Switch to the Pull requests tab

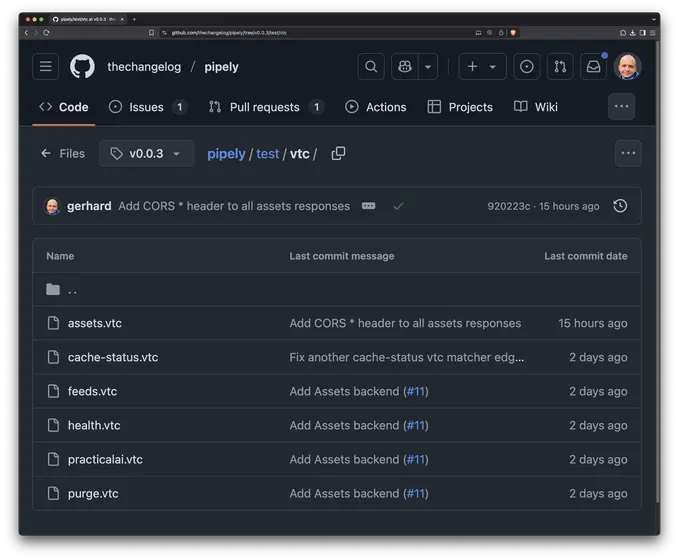coord(266,107)
